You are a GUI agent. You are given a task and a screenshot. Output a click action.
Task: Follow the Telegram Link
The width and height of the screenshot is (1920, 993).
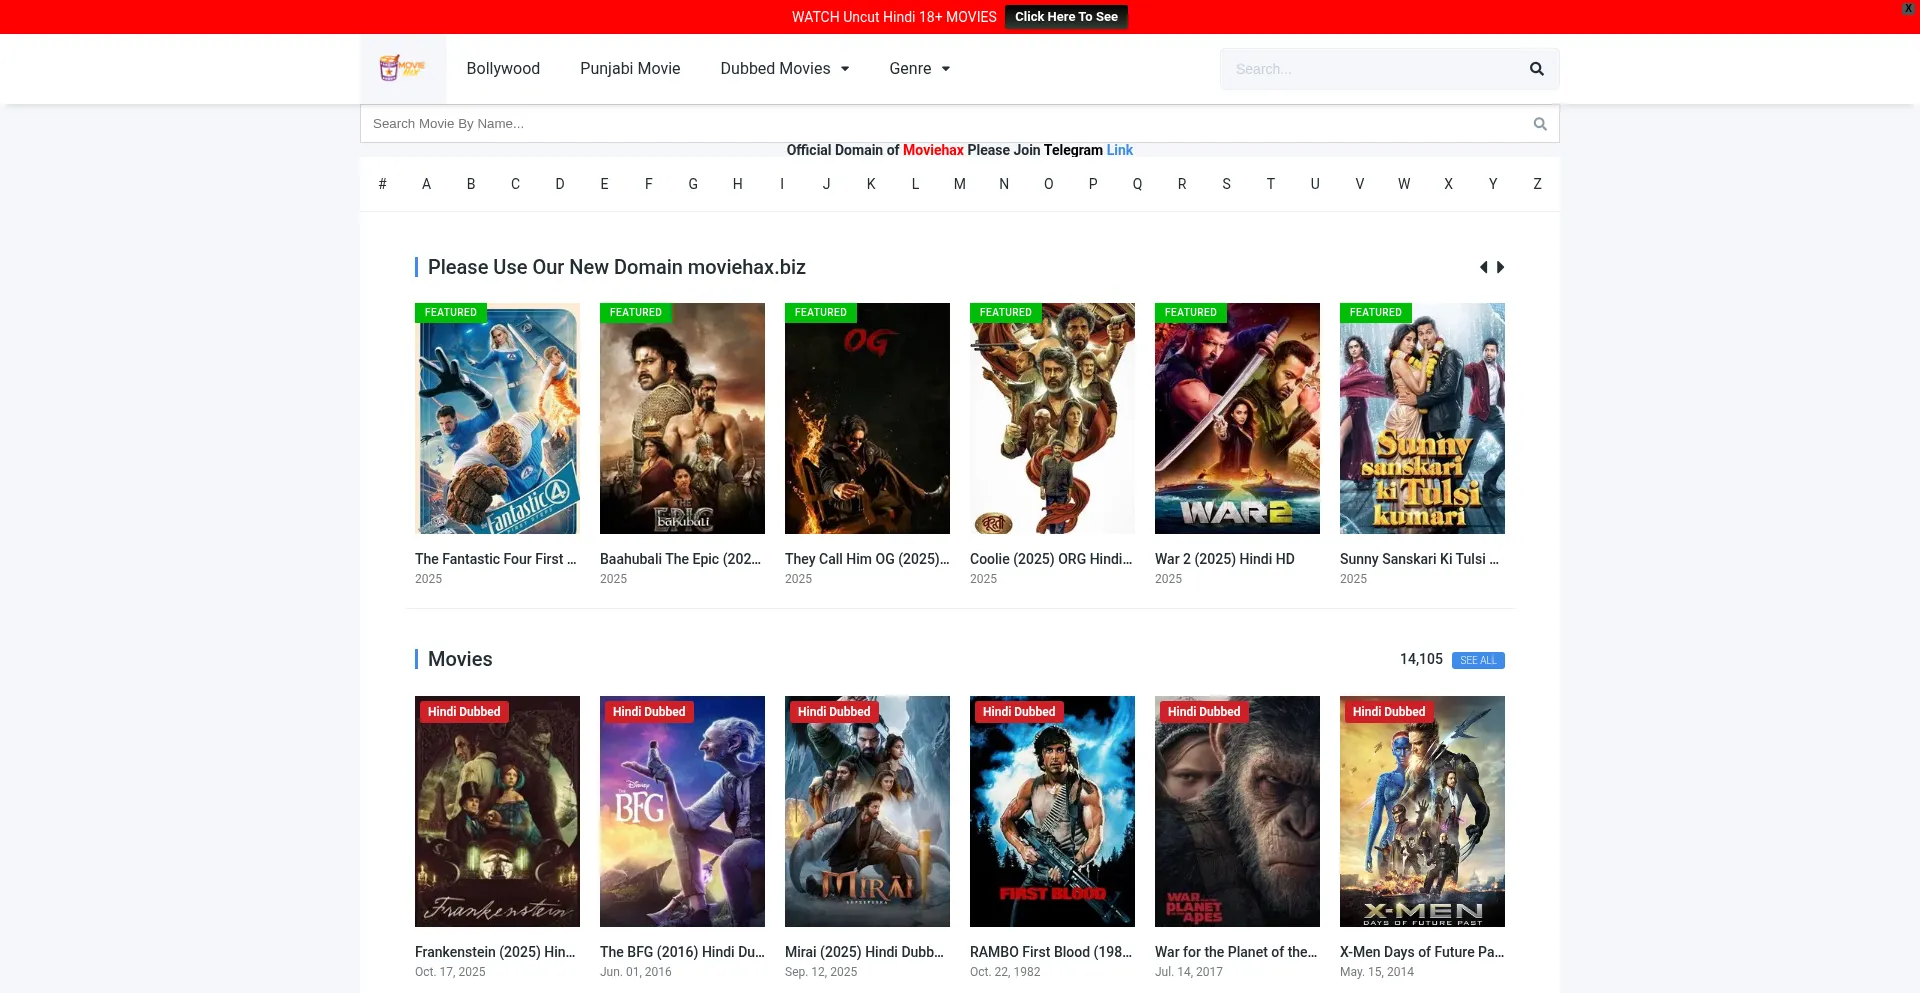(1119, 150)
